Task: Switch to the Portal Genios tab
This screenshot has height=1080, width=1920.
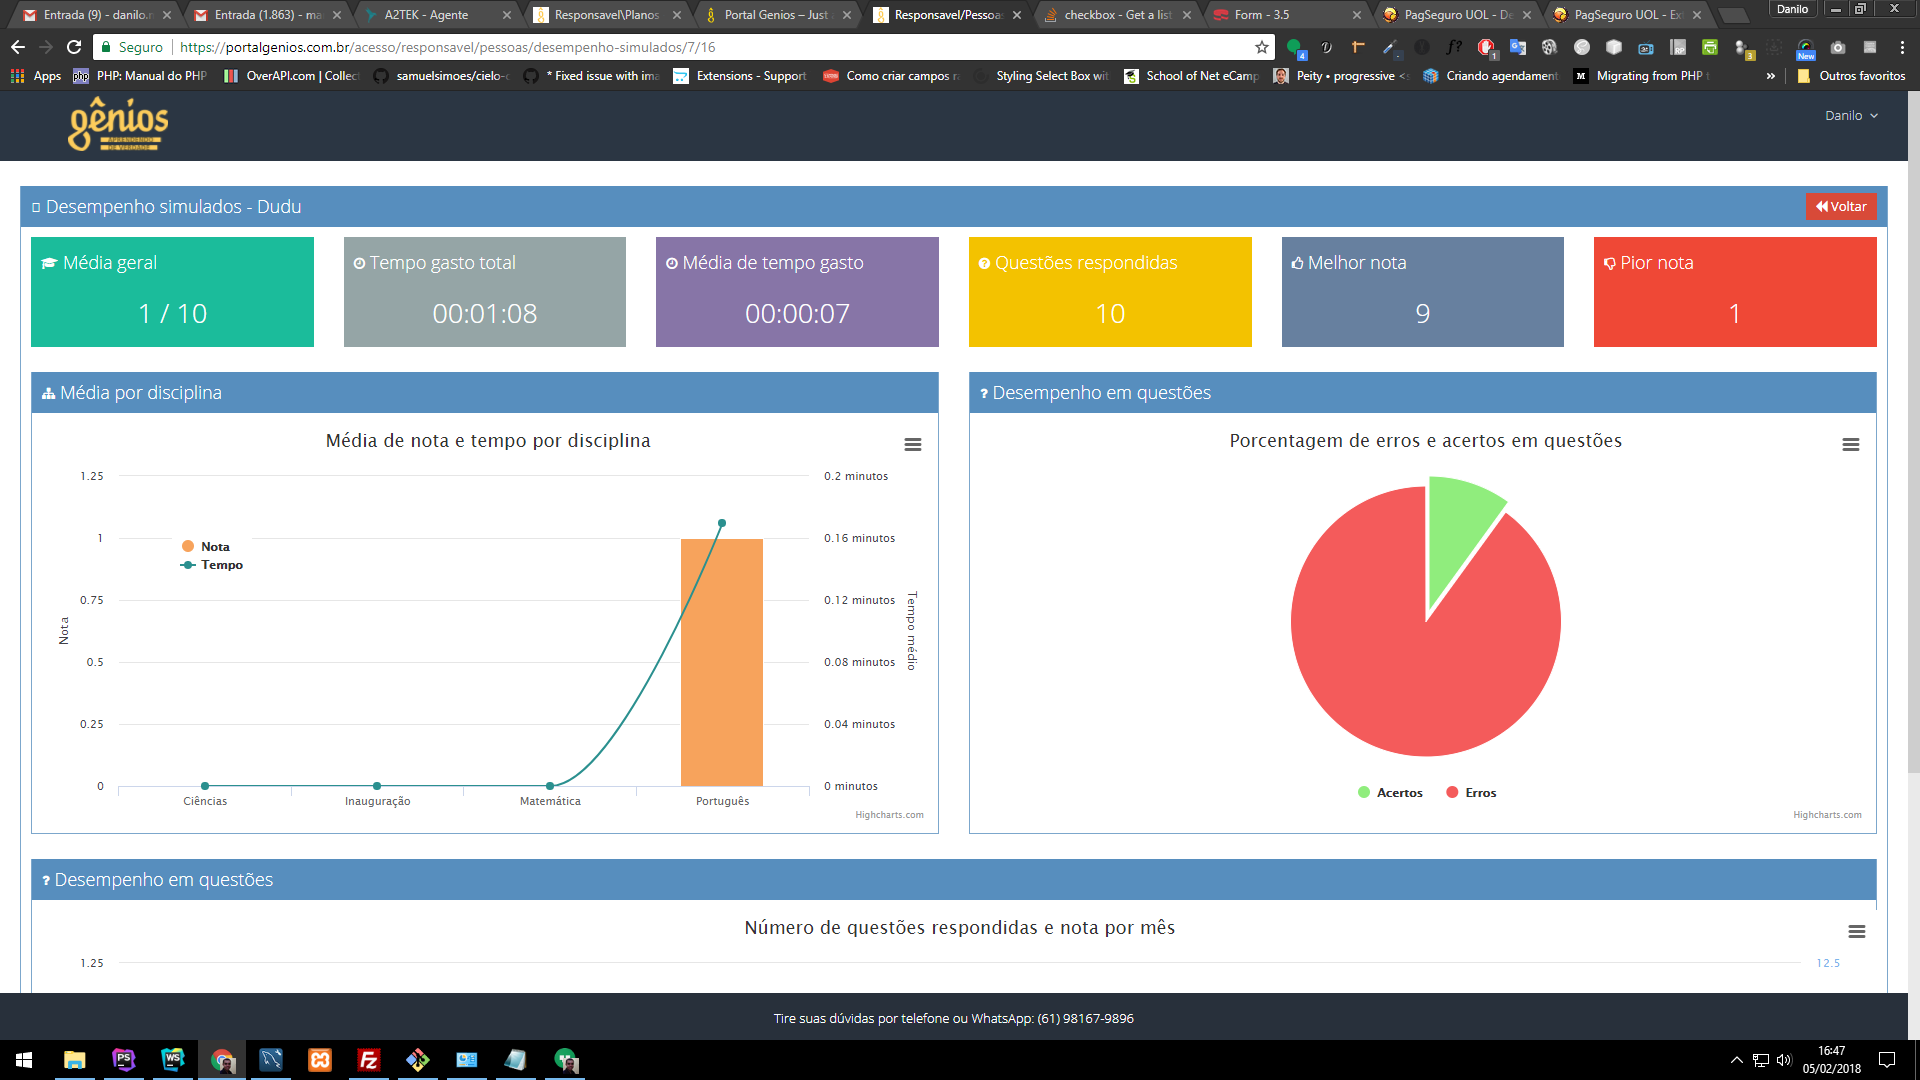Action: pyautogui.click(x=775, y=15)
